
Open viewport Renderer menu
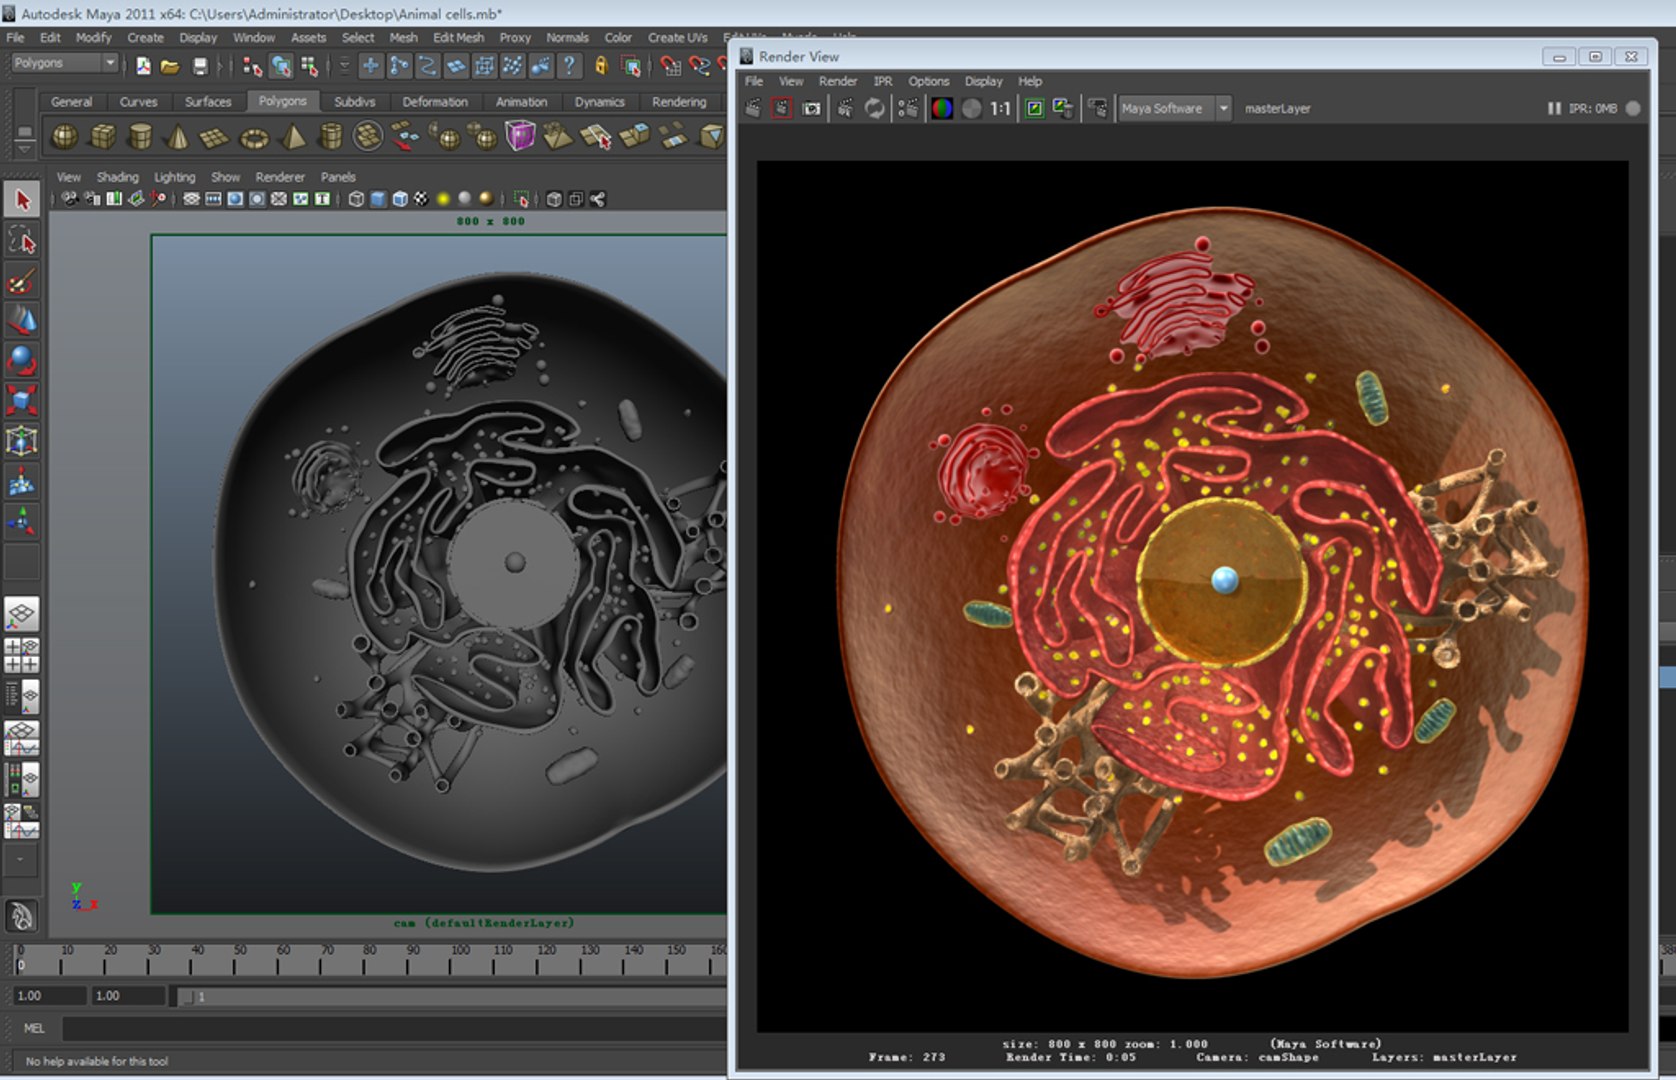(280, 177)
